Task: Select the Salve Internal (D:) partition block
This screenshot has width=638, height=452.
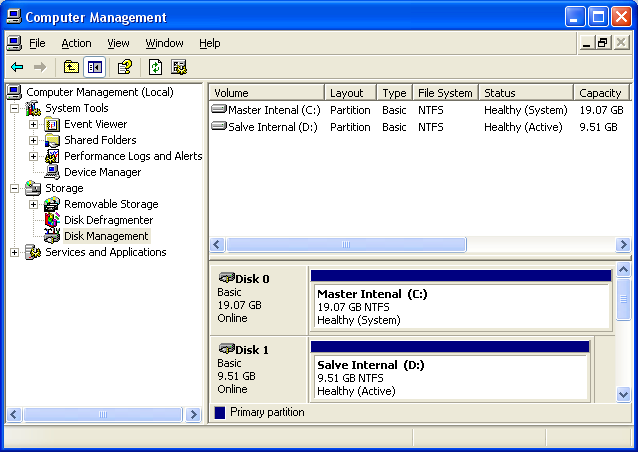Action: coord(450,371)
